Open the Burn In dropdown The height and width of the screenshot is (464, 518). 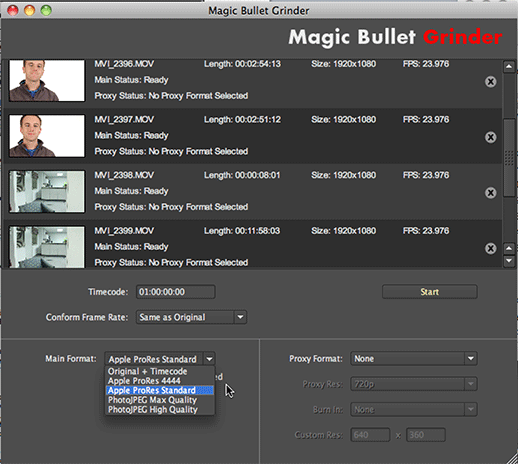click(x=414, y=409)
